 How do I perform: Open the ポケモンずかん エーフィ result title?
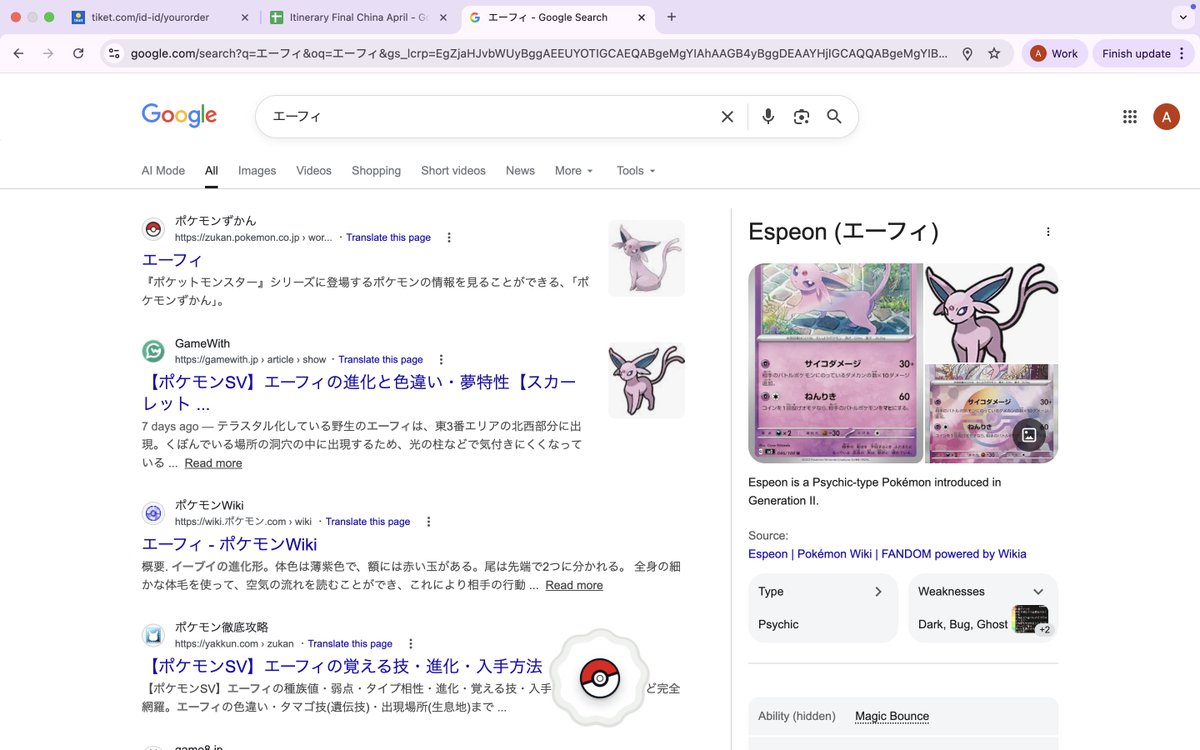[x=172, y=260]
